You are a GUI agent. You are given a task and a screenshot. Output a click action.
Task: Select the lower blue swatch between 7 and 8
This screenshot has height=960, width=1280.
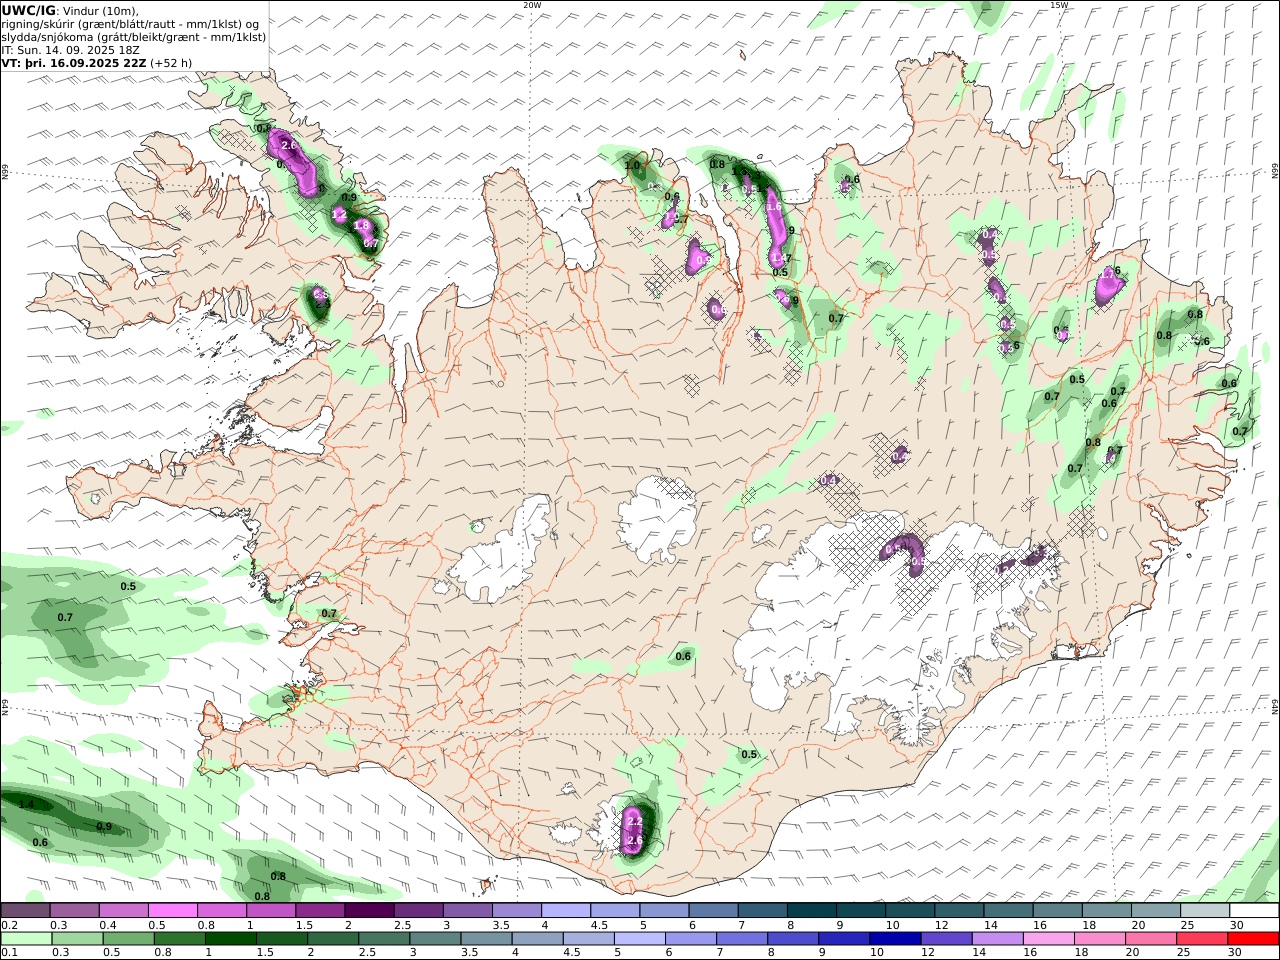tap(741, 938)
